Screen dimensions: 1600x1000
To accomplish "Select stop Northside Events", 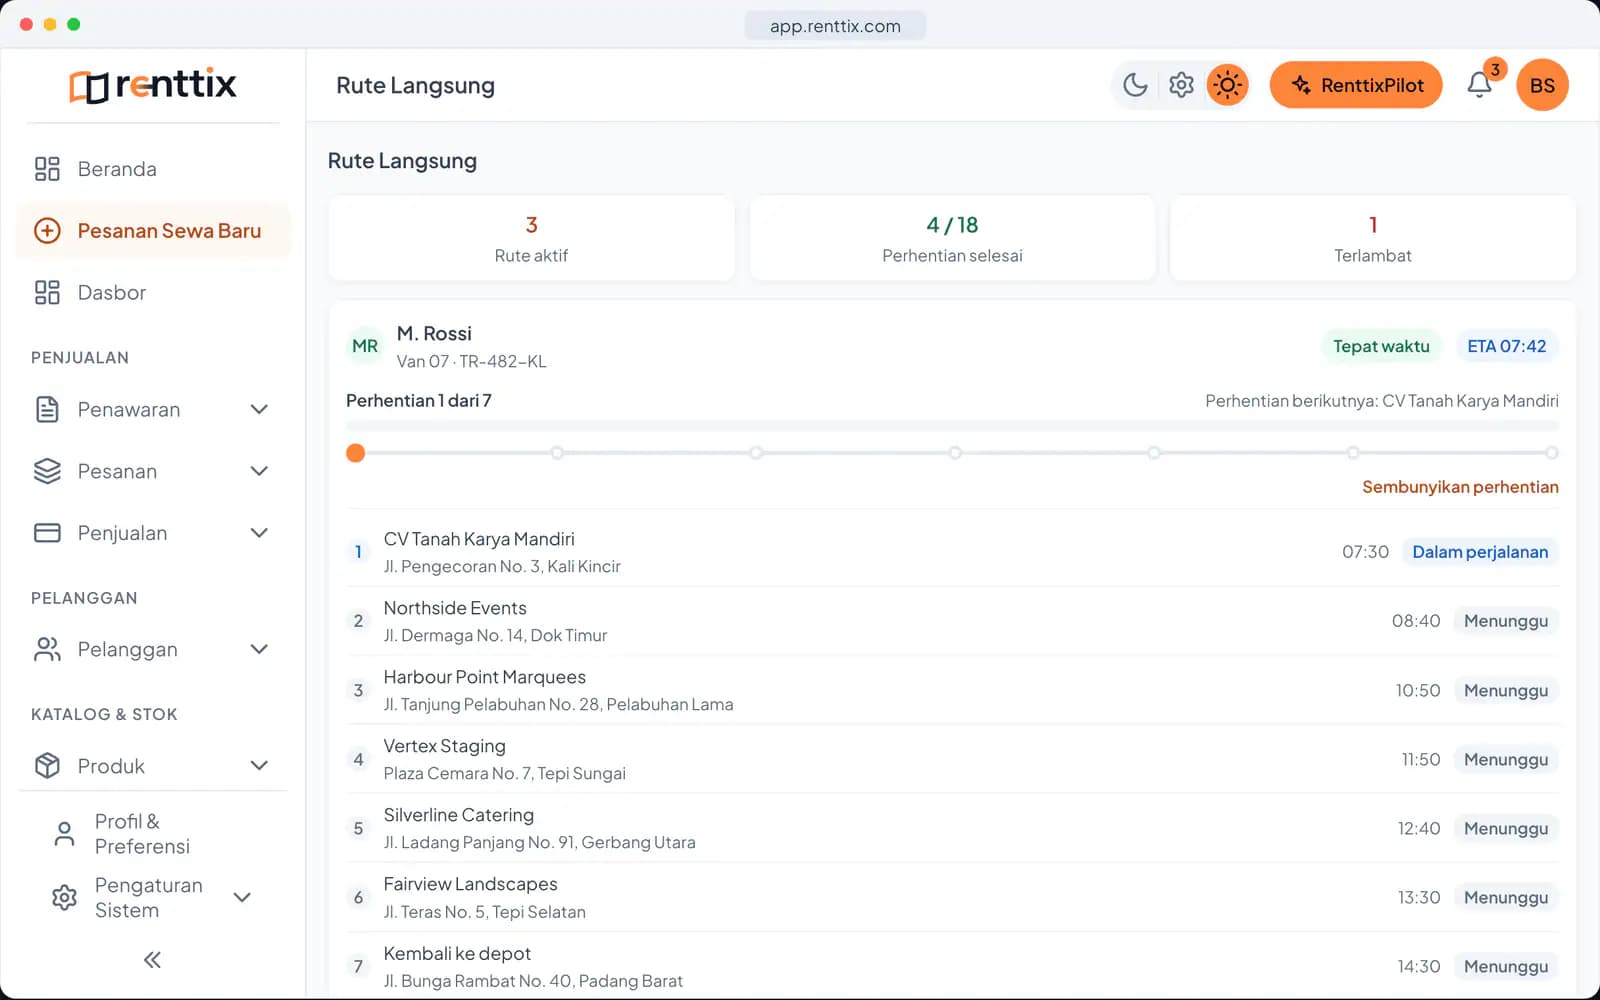I will tap(952, 621).
